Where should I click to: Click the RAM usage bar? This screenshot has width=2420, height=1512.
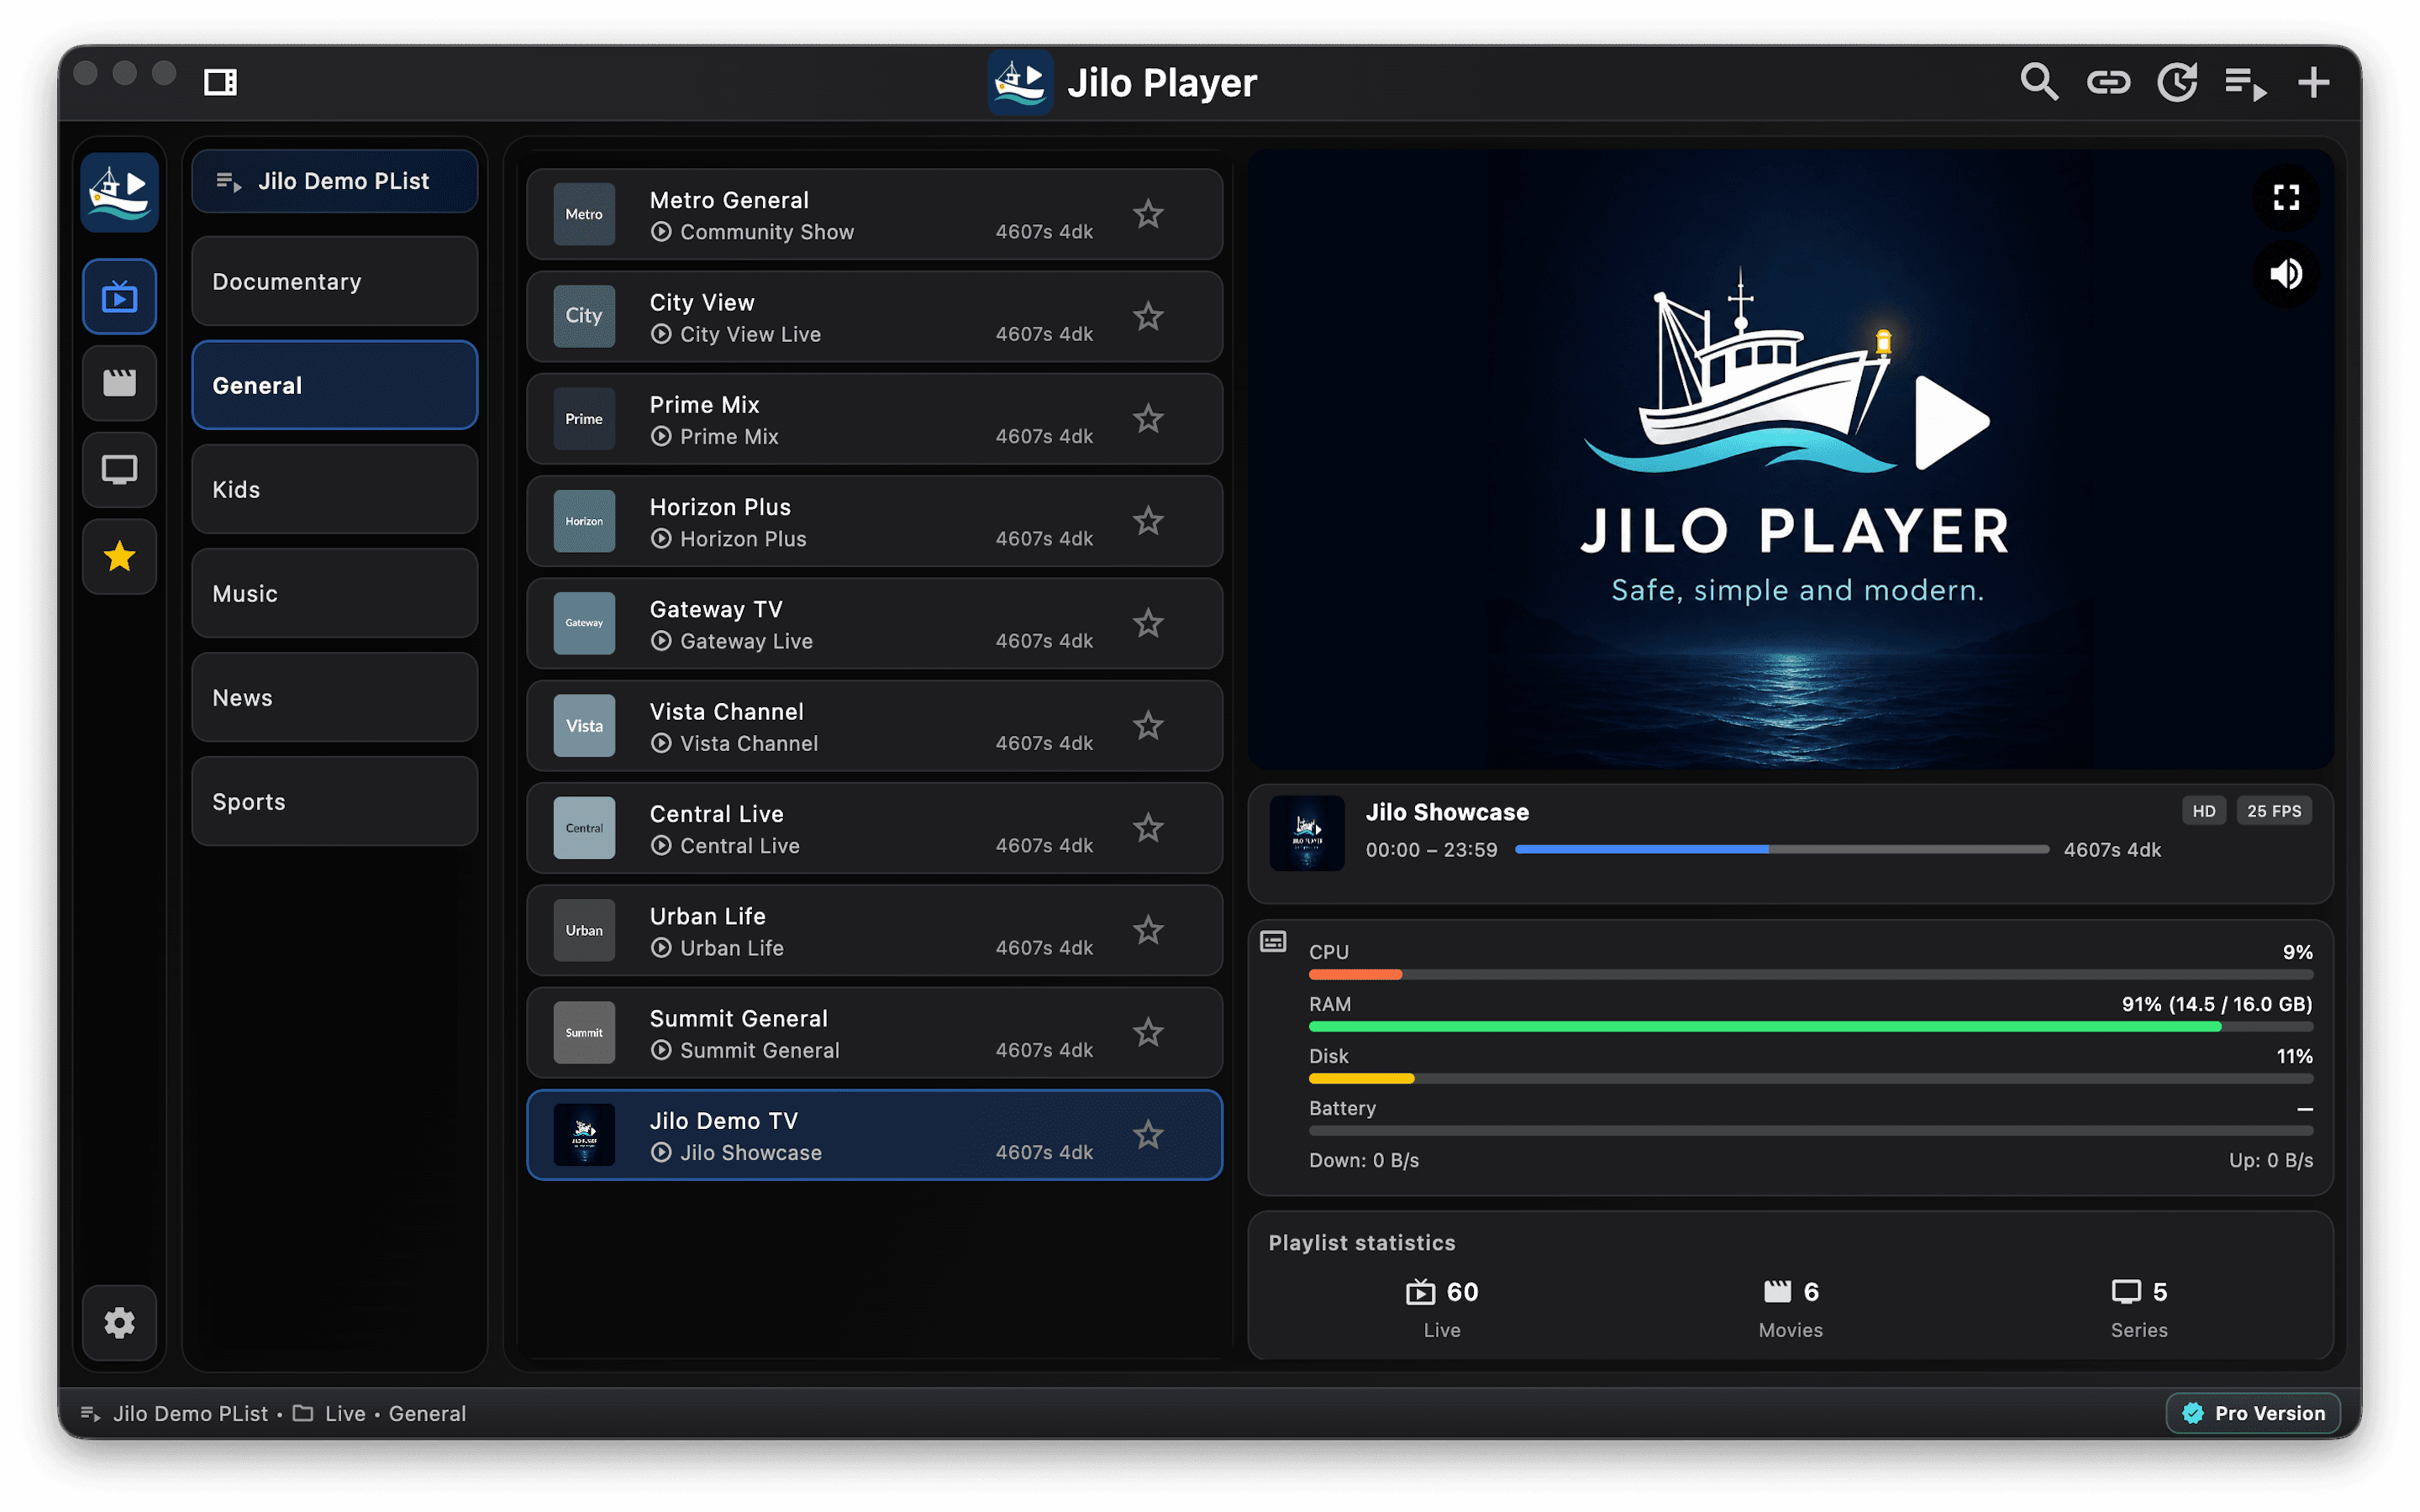point(1810,1026)
